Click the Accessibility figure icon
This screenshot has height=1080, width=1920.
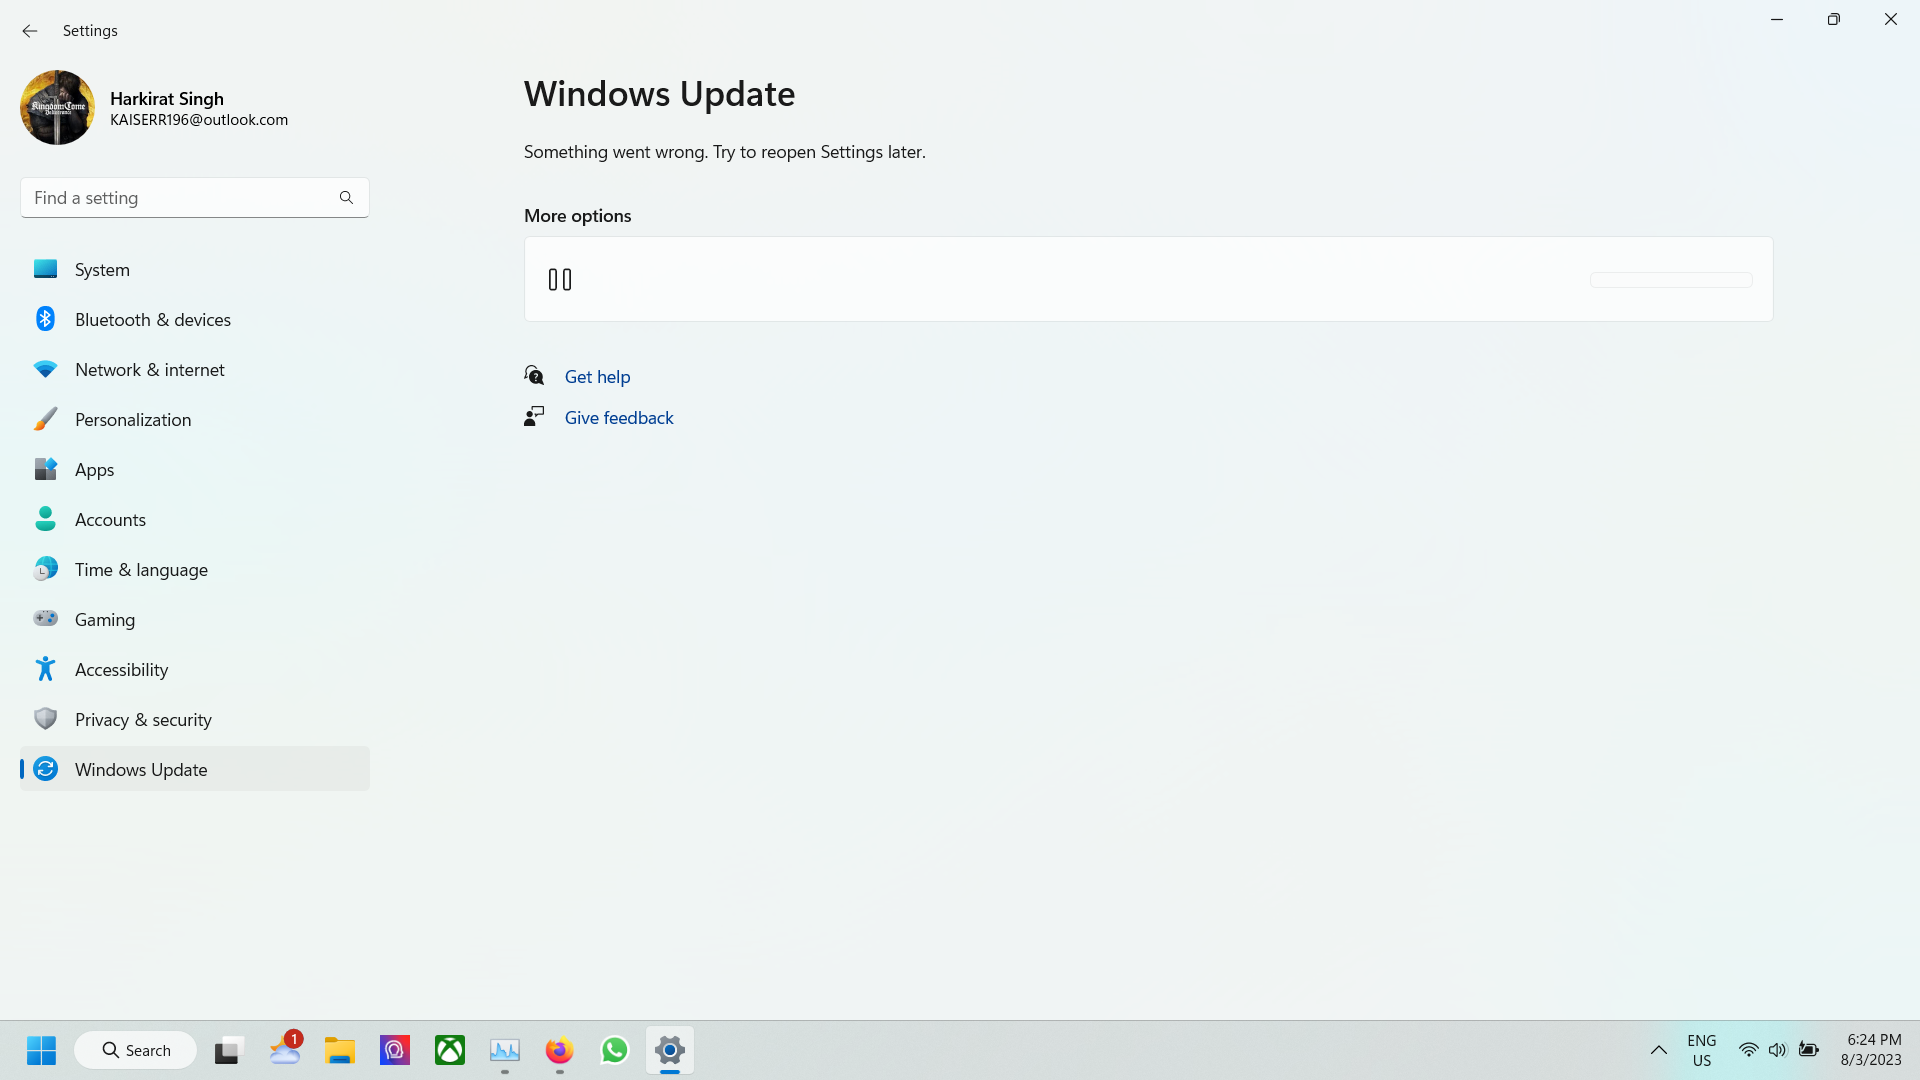coord(45,669)
